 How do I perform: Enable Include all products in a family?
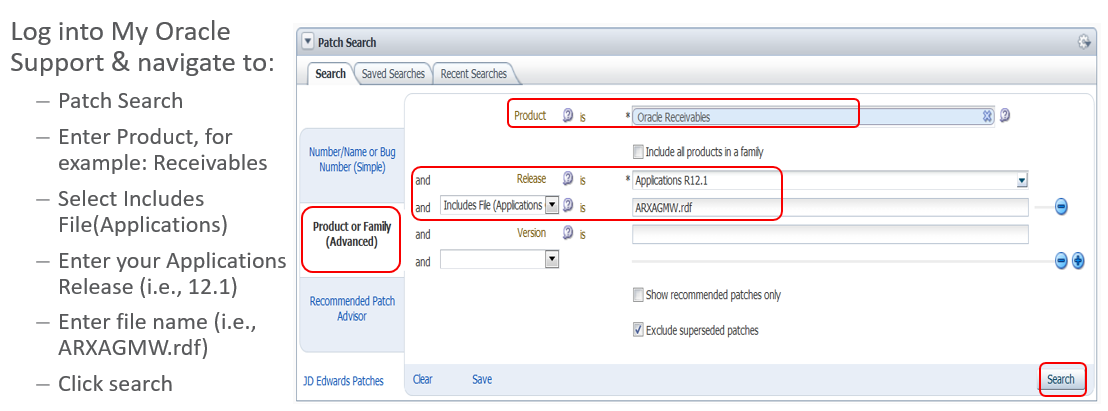click(638, 152)
